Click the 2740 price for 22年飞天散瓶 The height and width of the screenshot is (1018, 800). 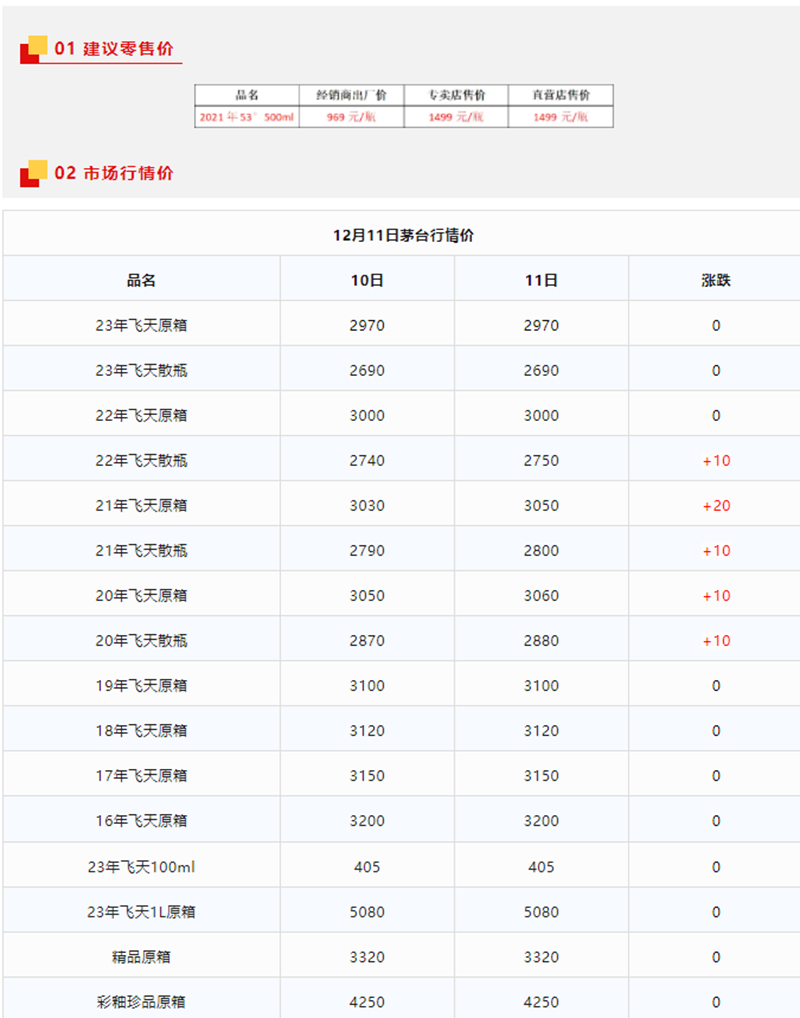[367, 461]
